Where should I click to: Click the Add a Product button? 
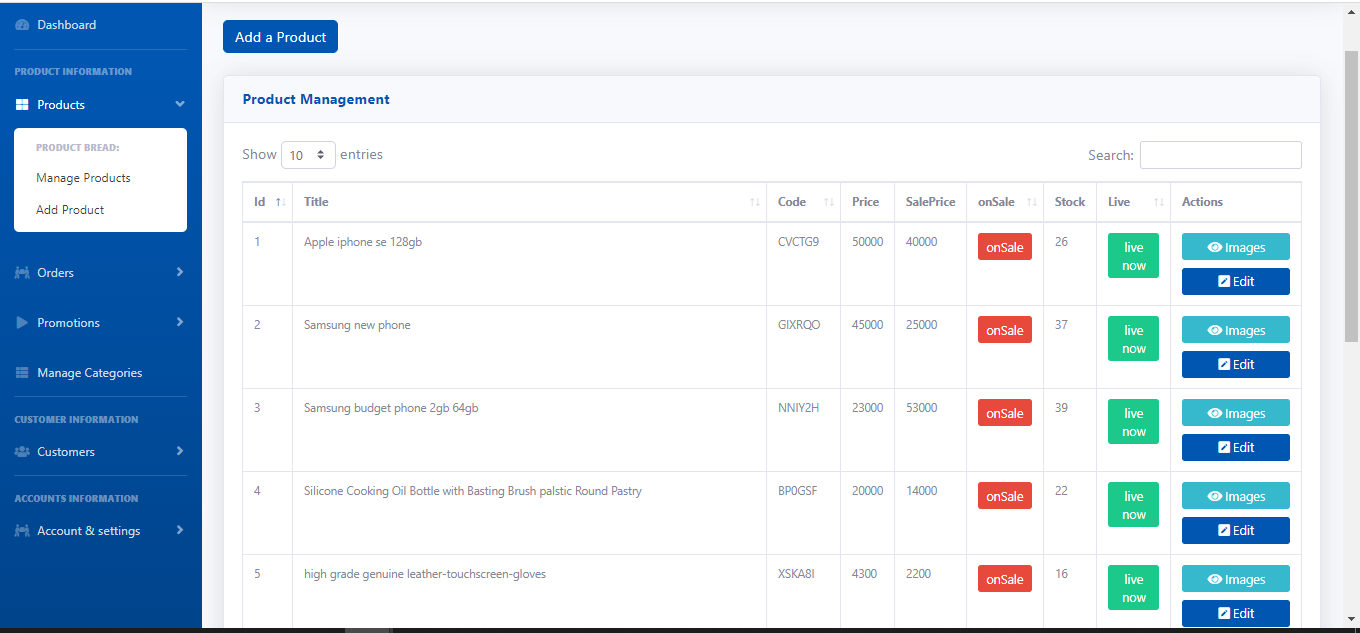[x=280, y=37]
